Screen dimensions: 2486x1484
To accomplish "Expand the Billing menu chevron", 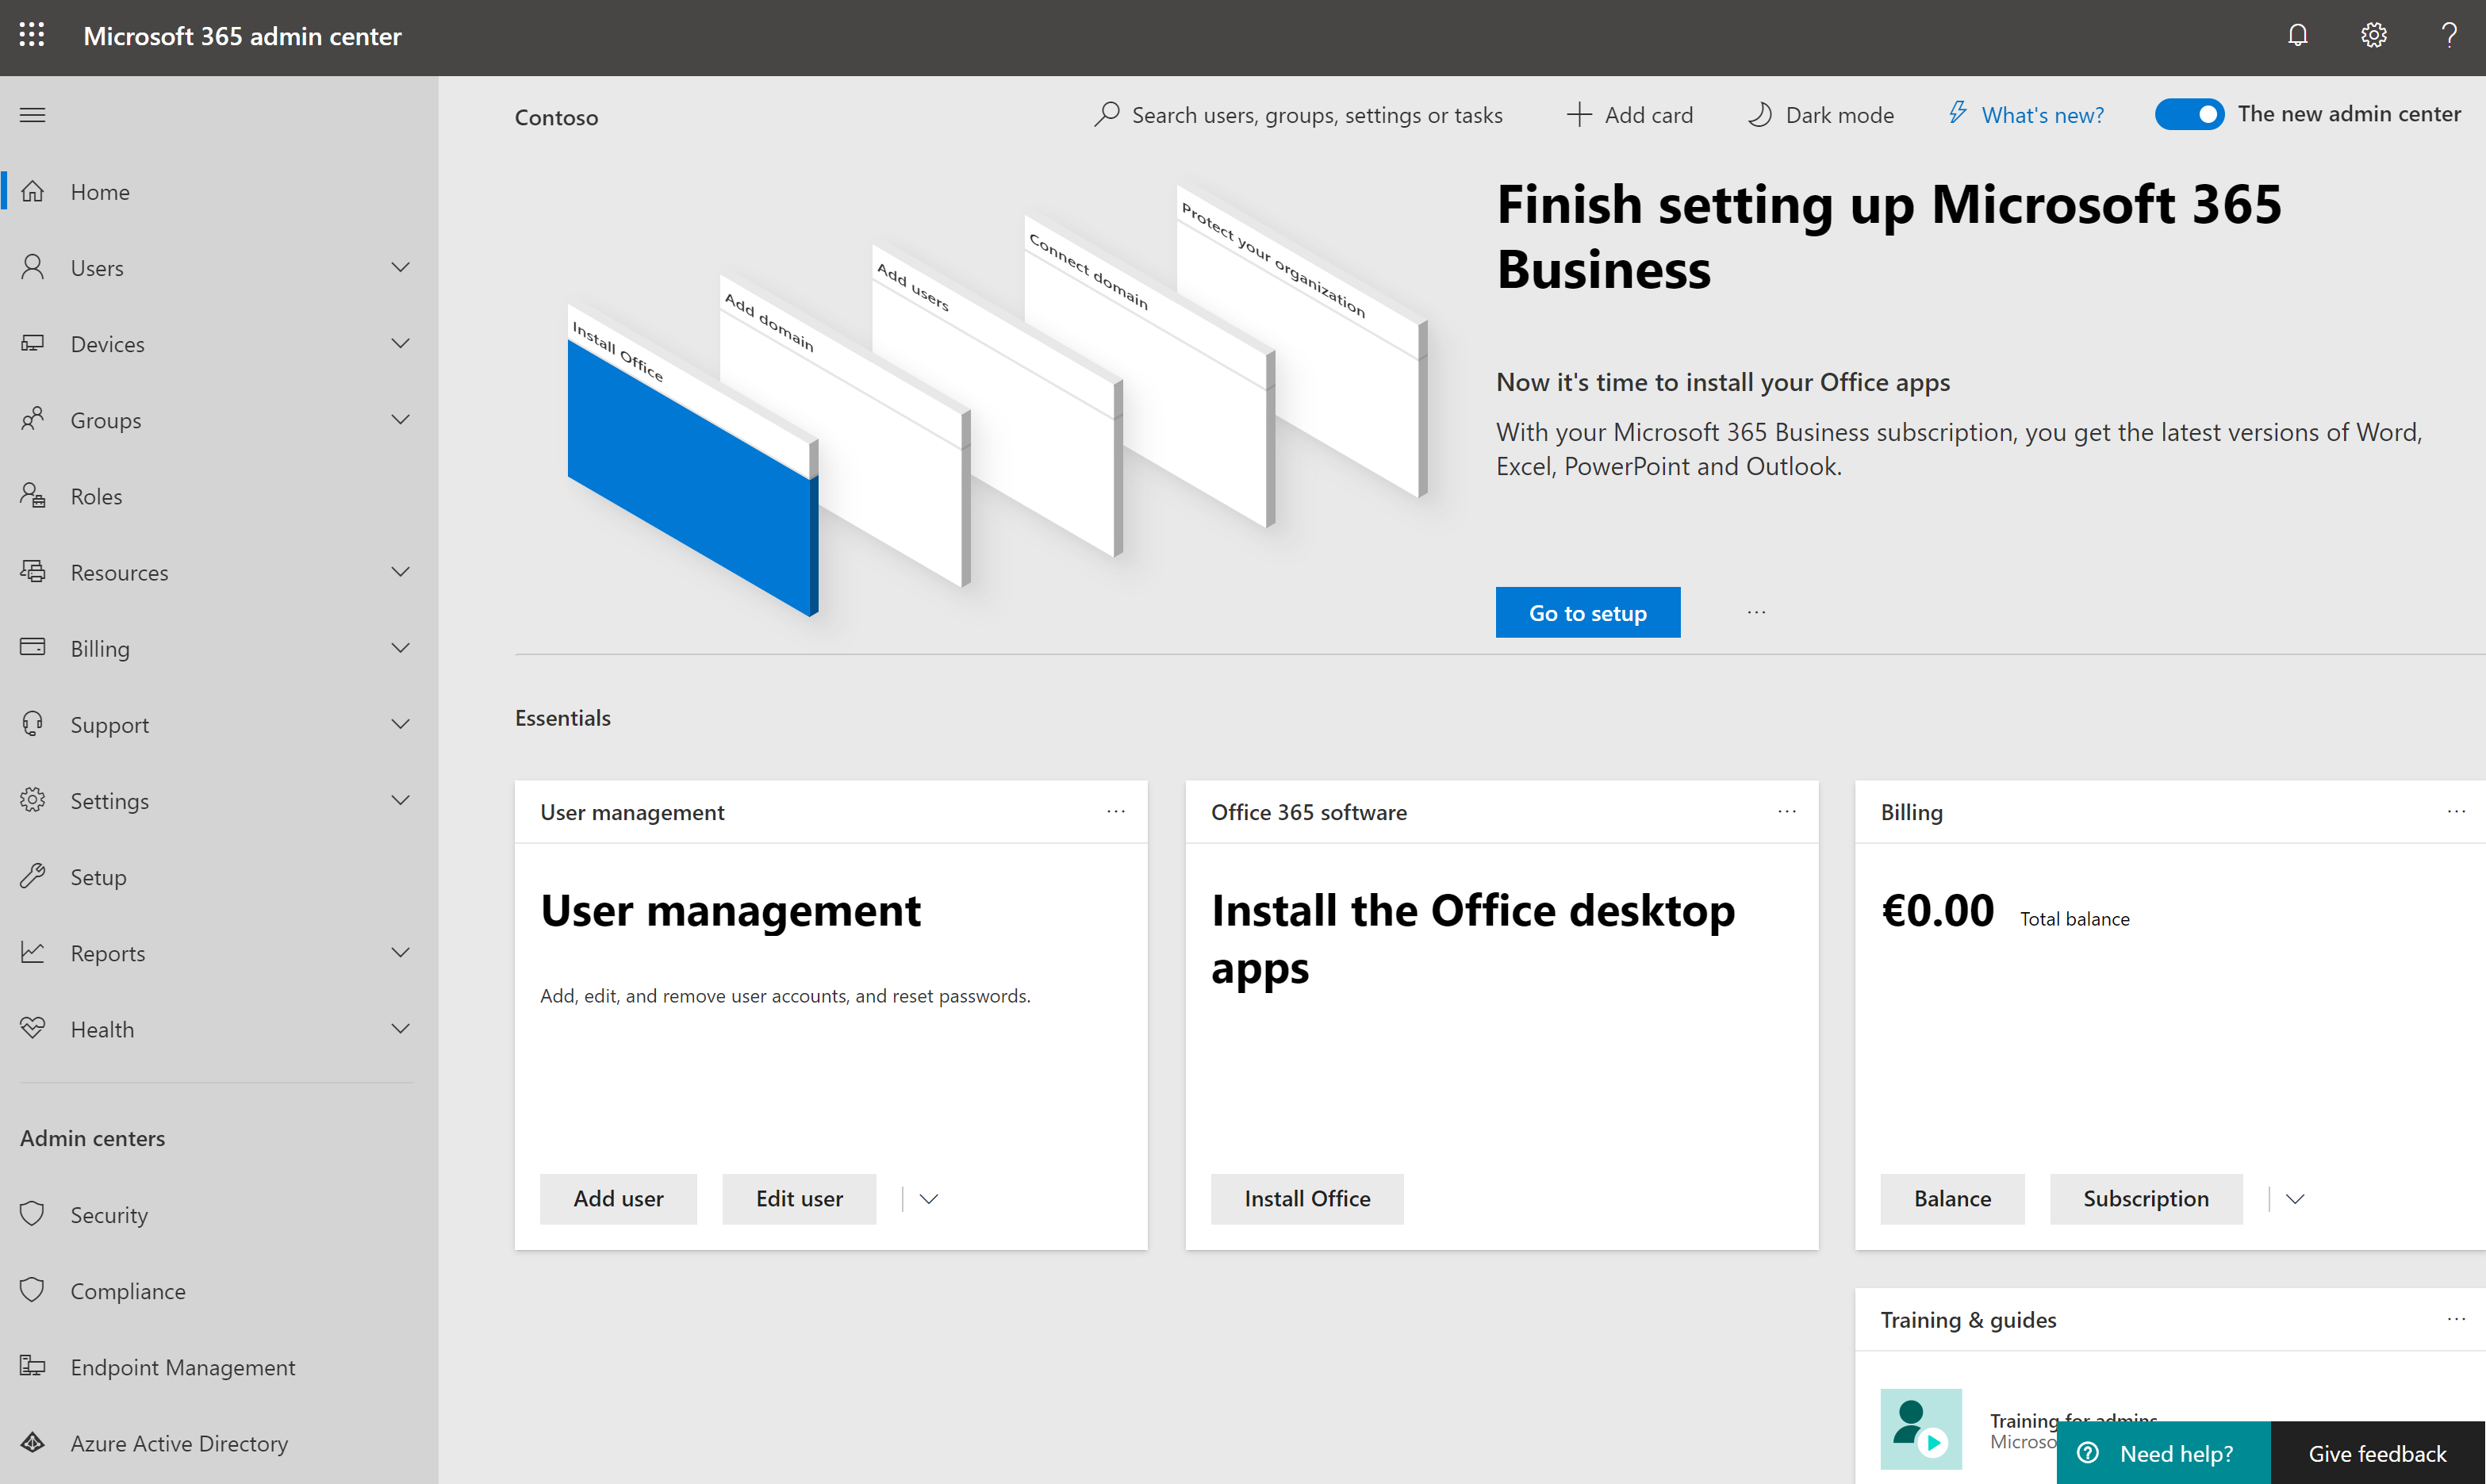I will (401, 647).
